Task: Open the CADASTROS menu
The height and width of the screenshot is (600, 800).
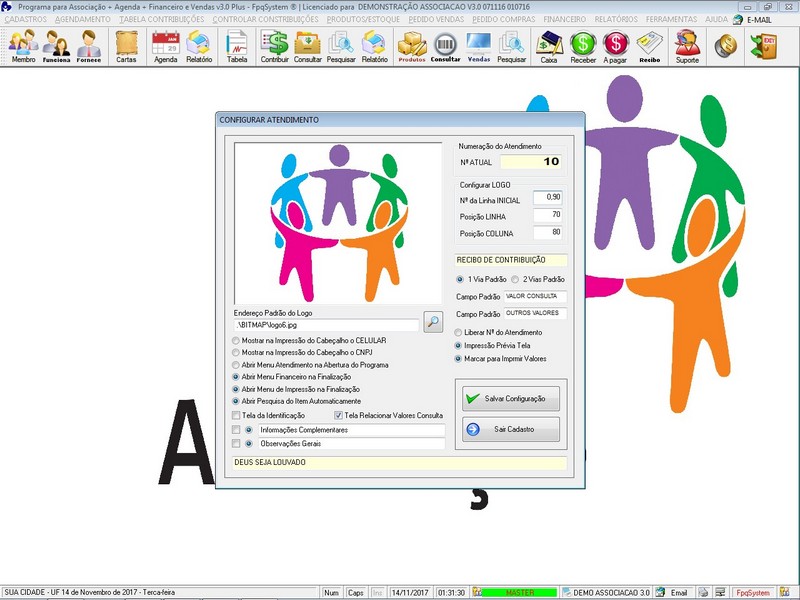Action: point(26,19)
